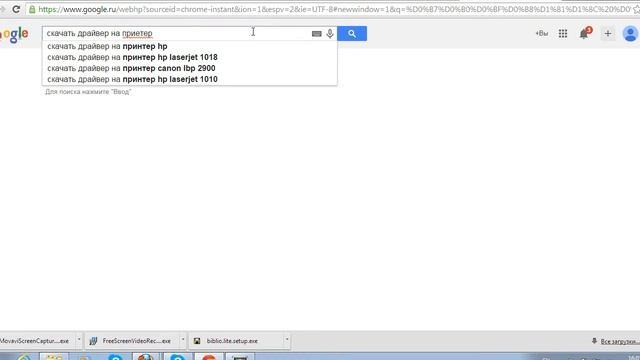Viewport: 640px width, 360px height.
Task: Expand MovaviScreenCaptur download options arrow
Action: 79,340
